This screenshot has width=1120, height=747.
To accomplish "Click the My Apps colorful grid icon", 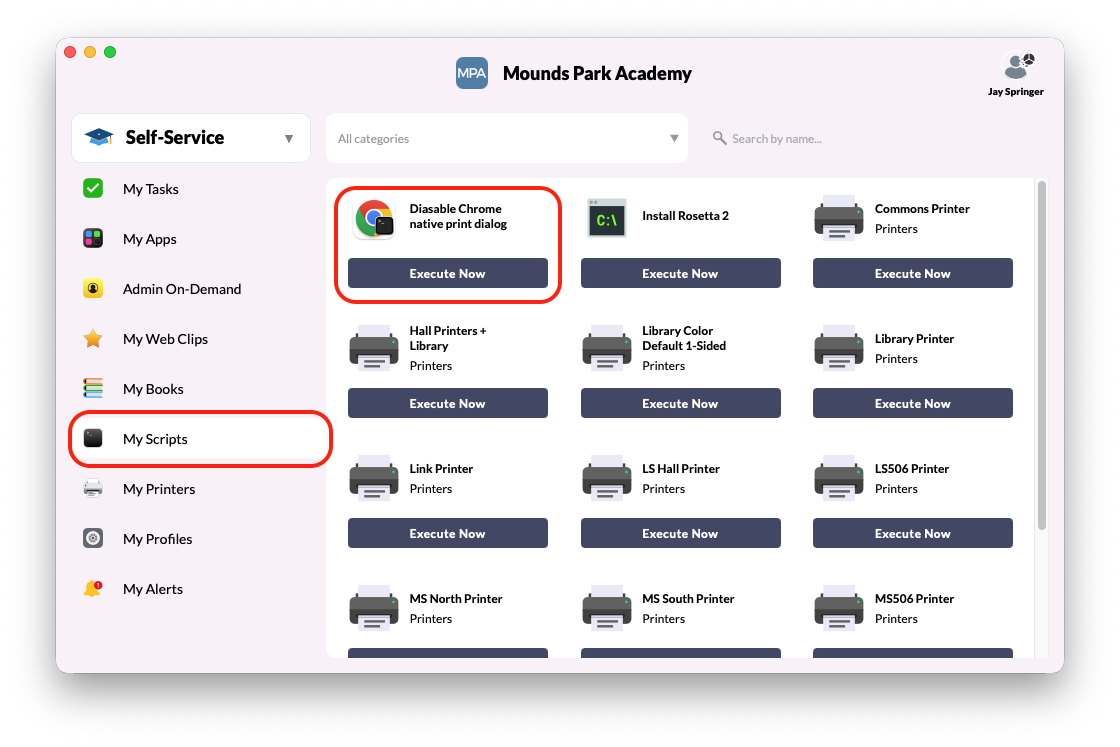I will pos(93,239).
